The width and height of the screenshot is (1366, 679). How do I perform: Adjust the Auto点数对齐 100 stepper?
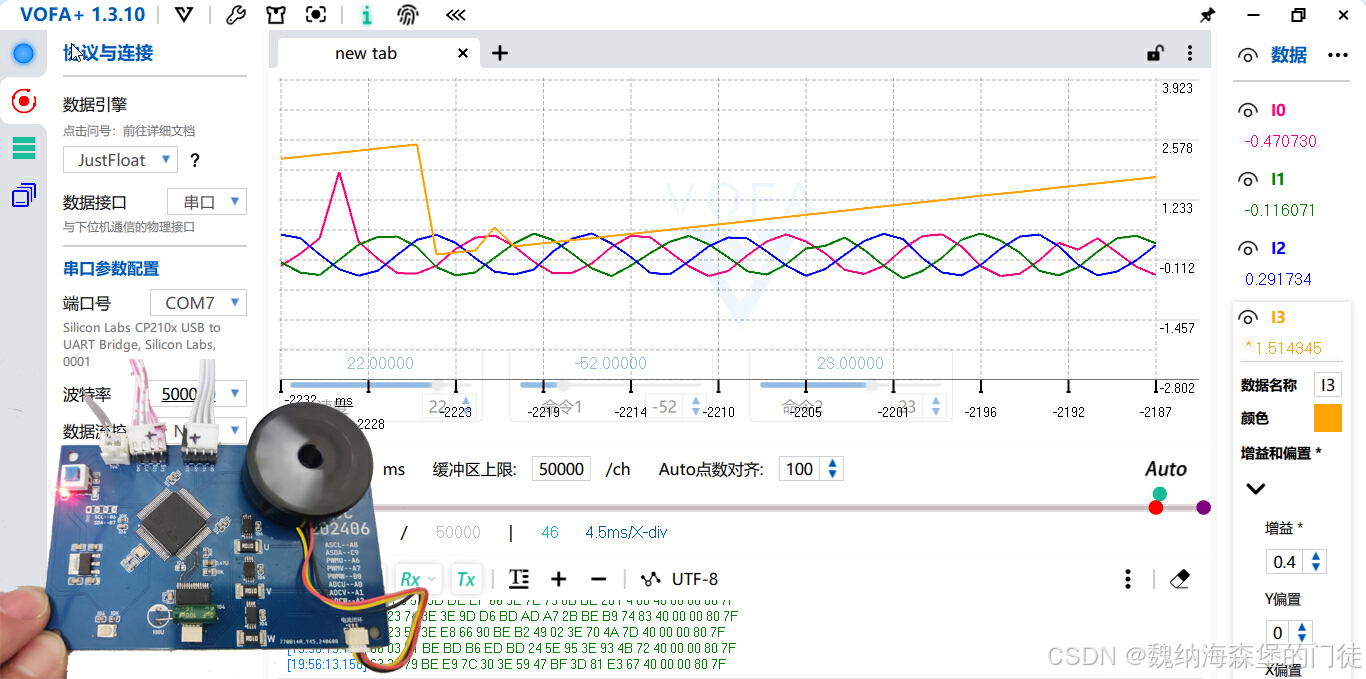point(832,469)
